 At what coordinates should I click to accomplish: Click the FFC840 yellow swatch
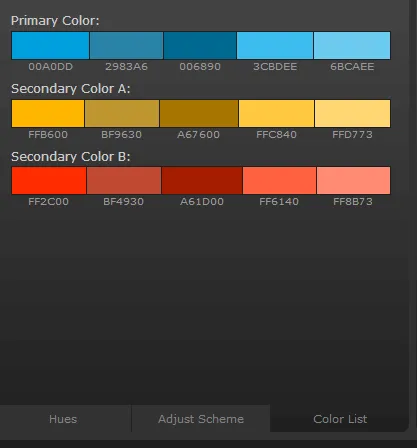coord(276,113)
